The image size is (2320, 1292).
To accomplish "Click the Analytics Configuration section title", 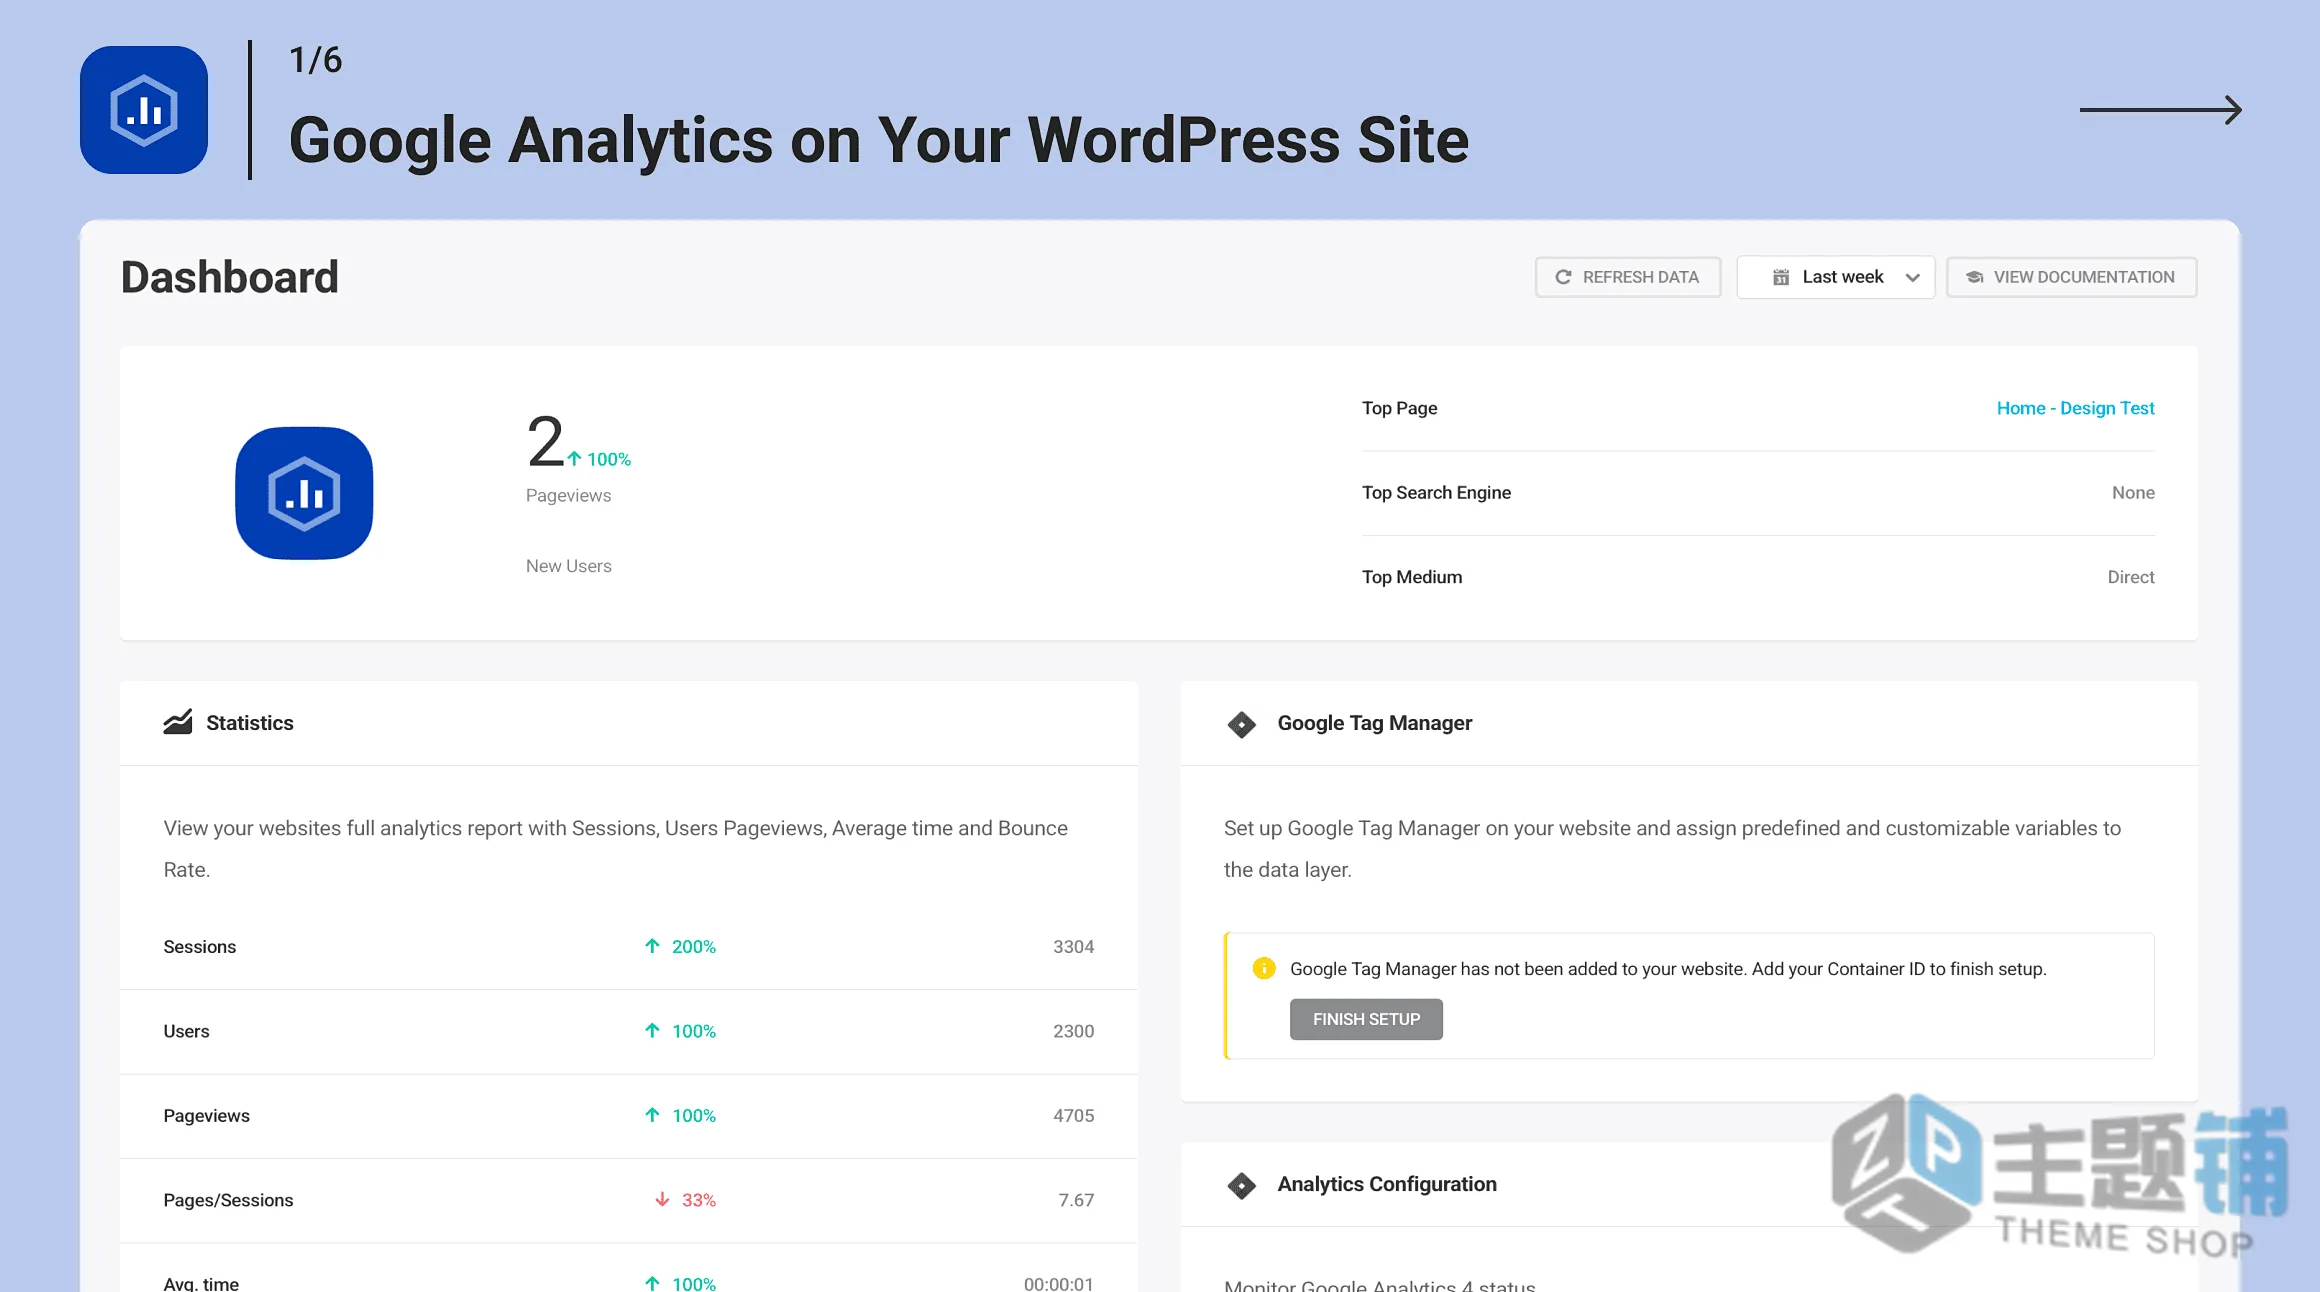I will pyautogui.click(x=1387, y=1184).
